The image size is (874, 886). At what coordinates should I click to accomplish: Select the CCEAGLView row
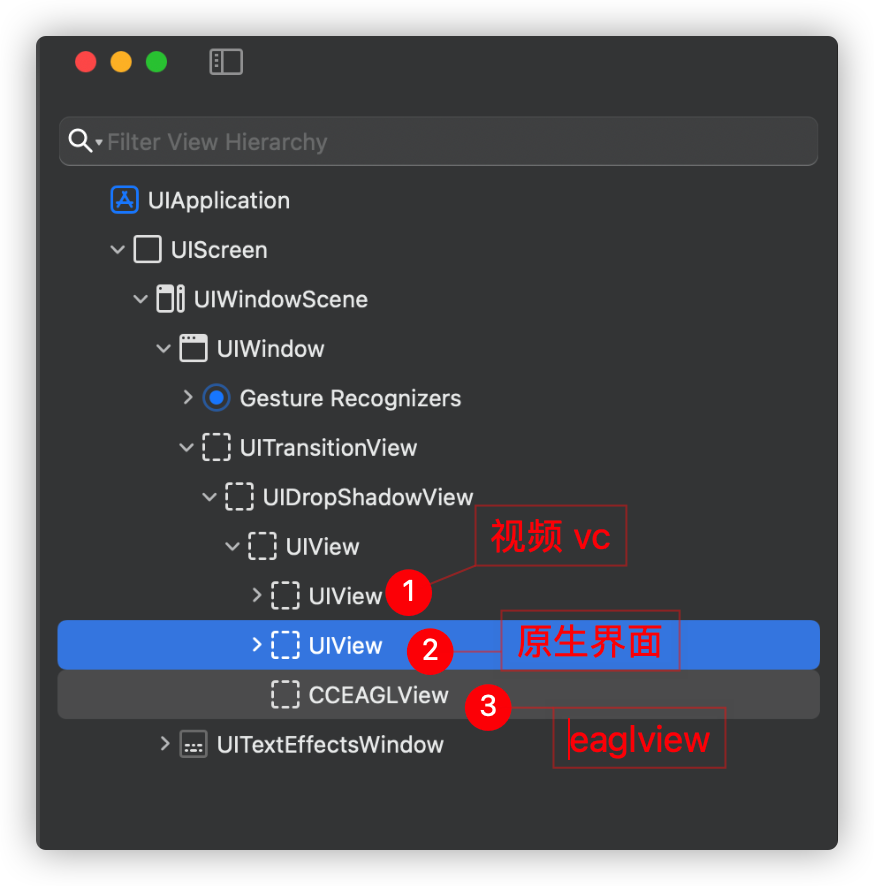[x=378, y=695]
